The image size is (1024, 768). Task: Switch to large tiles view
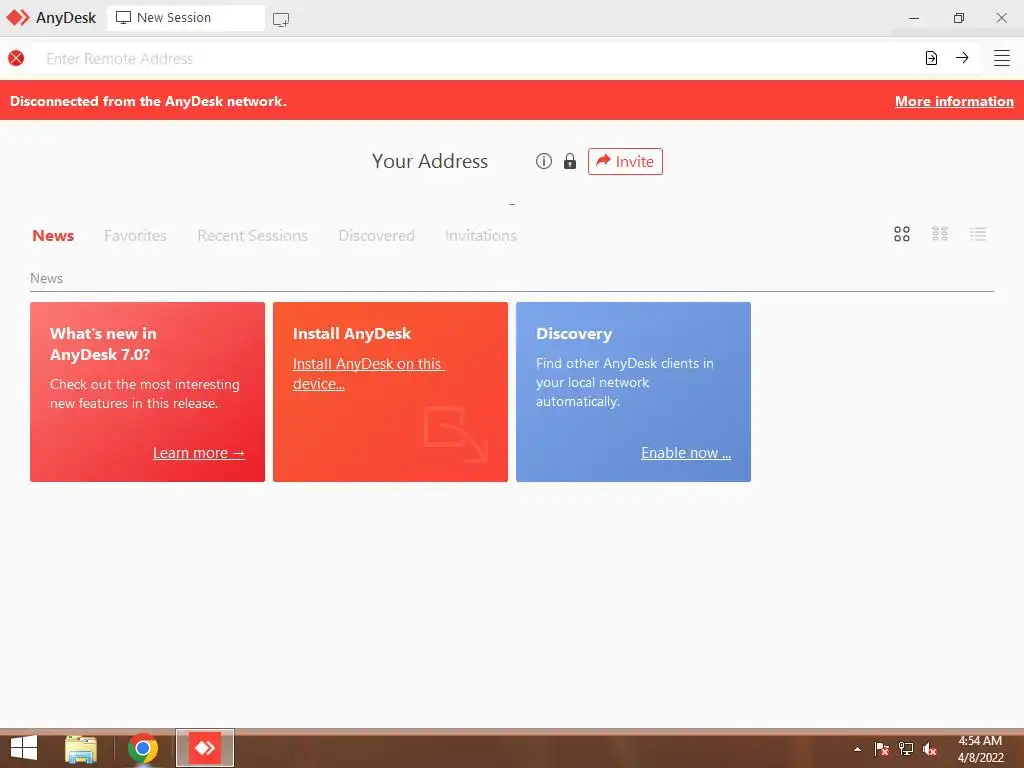pyautogui.click(x=902, y=234)
